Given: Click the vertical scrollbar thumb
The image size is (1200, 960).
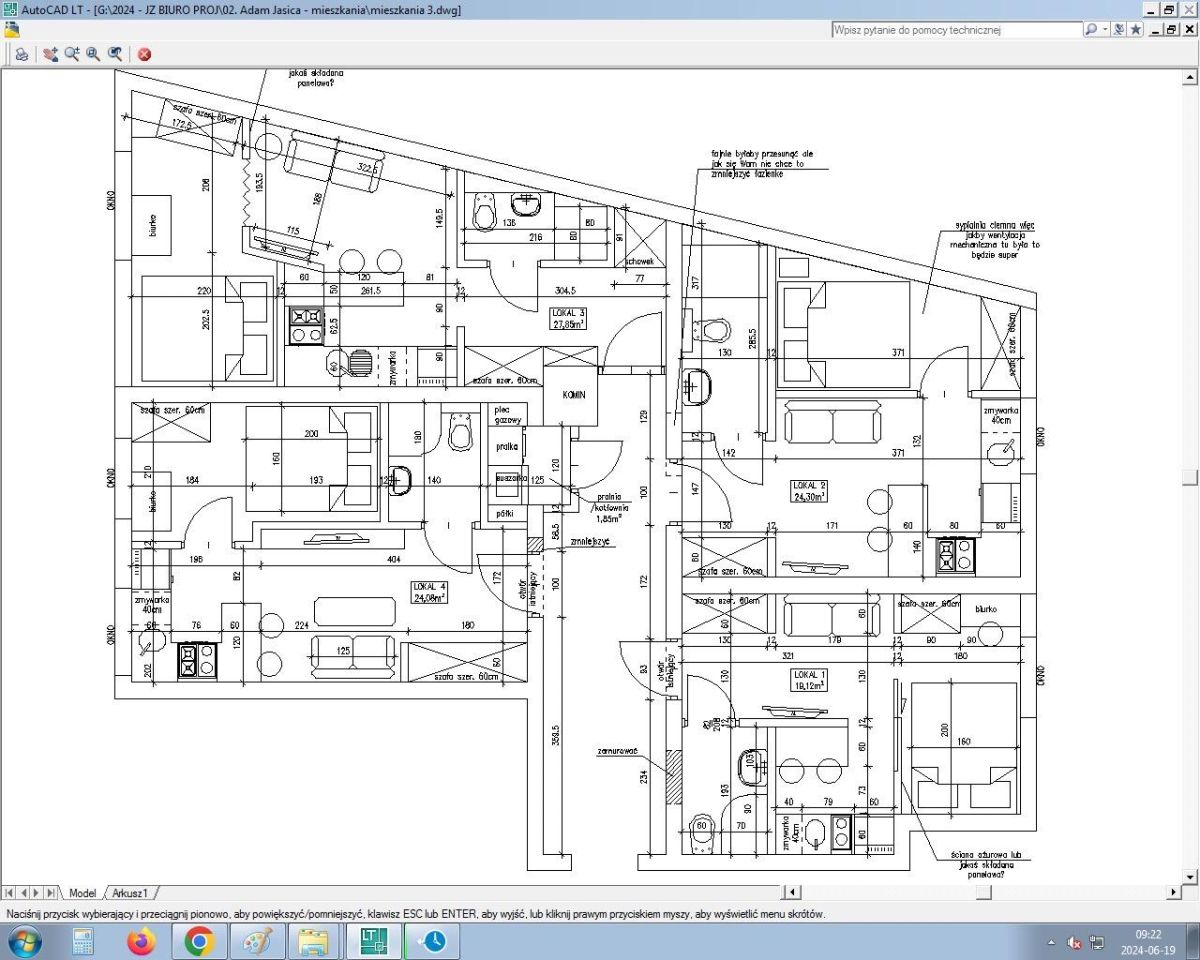Looking at the screenshot, I should (1191, 477).
